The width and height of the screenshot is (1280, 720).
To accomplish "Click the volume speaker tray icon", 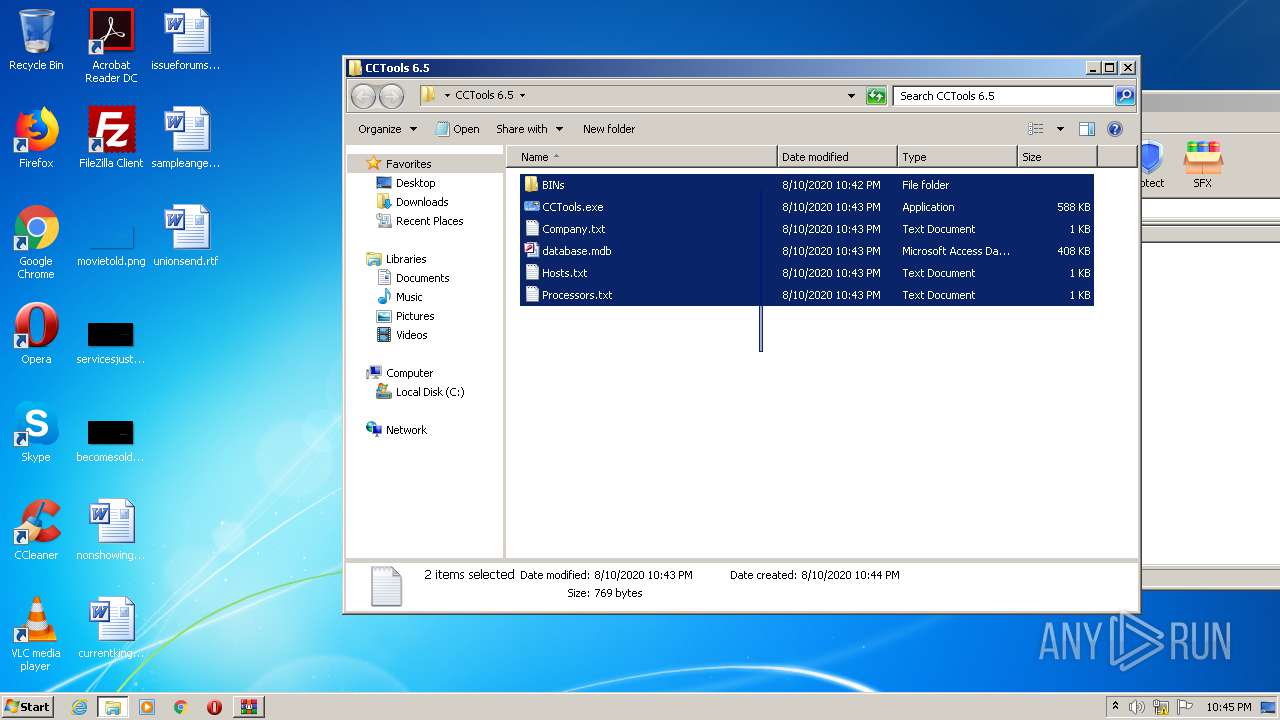I will tap(1137, 707).
